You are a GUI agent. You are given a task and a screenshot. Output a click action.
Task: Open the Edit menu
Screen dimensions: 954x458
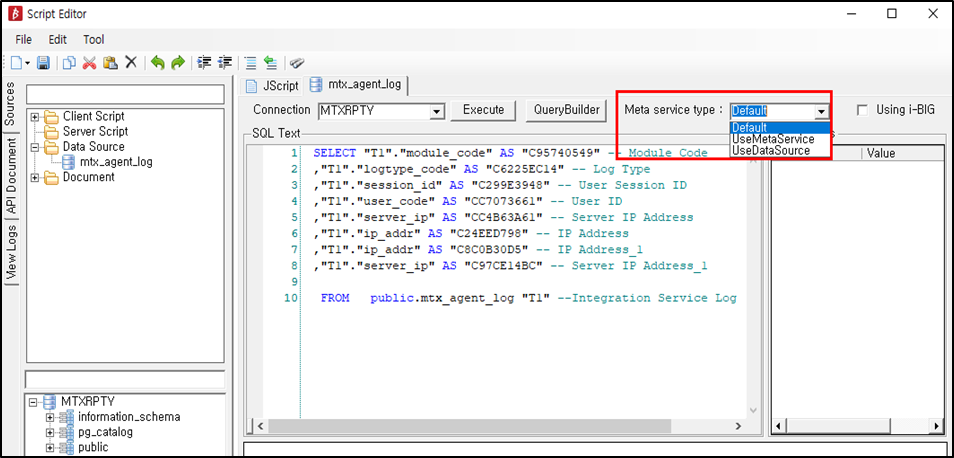(57, 40)
